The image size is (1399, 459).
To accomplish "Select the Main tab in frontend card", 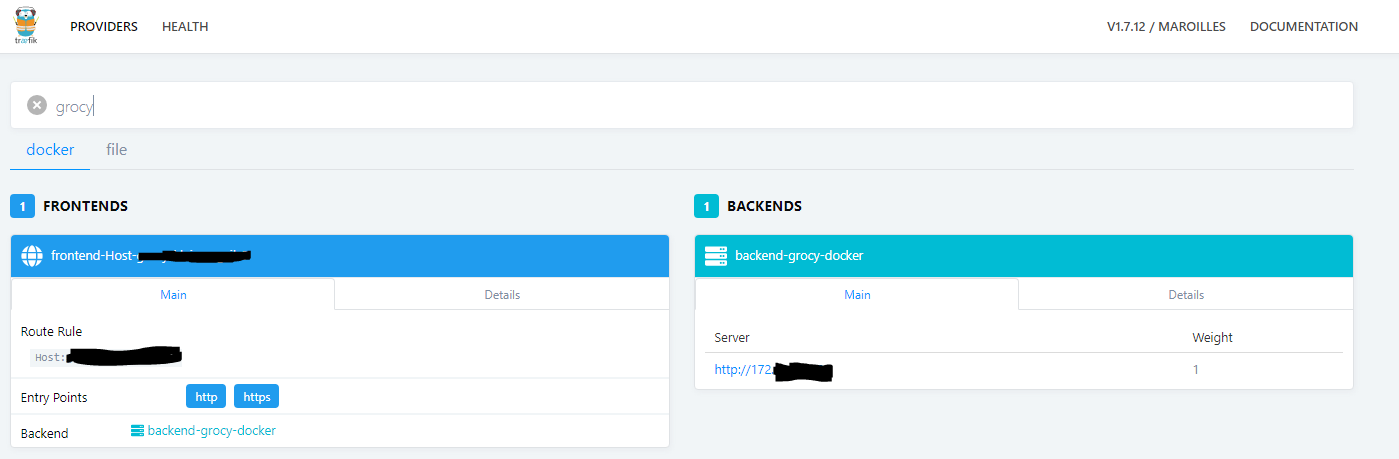I will pos(173,294).
